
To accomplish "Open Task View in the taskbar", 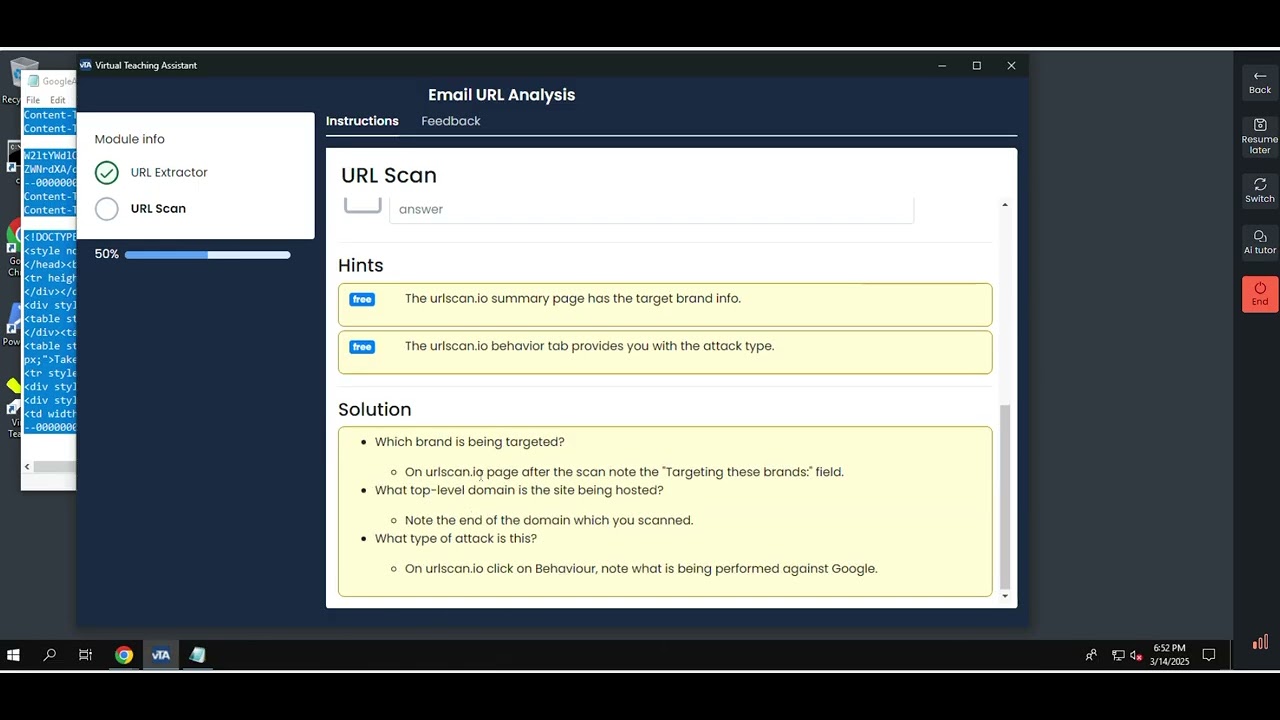I will pos(86,655).
